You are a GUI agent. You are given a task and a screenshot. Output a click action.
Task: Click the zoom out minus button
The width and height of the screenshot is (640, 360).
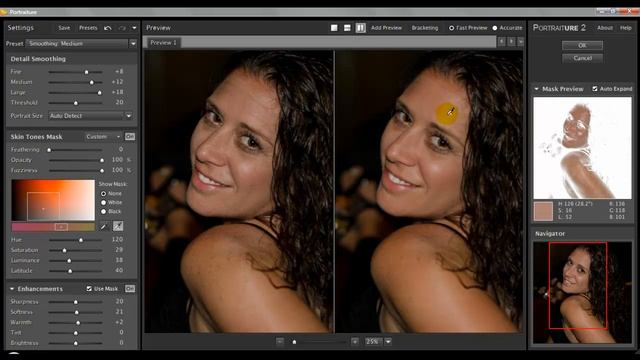click(x=280, y=341)
